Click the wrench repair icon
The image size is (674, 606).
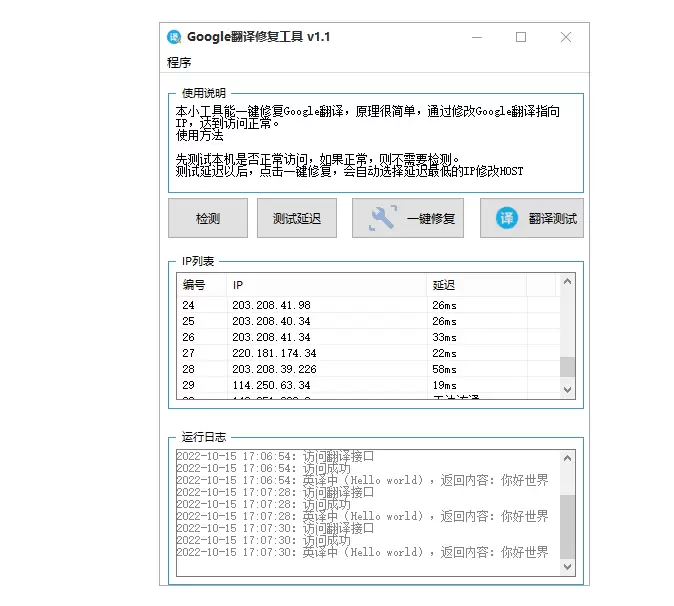383,218
